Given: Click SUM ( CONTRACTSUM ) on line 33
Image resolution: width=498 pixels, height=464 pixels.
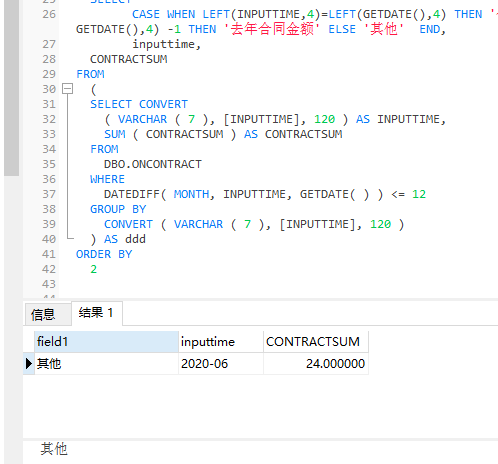Looking at the screenshot, I should 170,134.
